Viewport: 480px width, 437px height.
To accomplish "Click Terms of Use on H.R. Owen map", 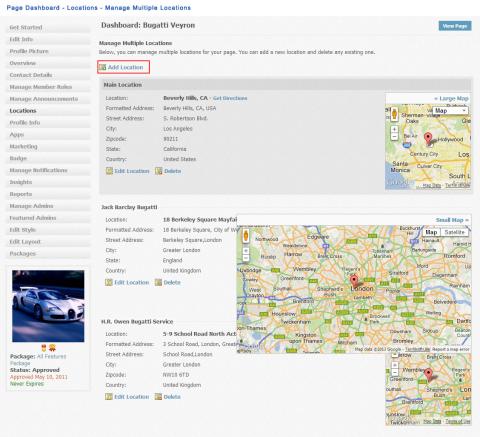I will click(458, 421).
